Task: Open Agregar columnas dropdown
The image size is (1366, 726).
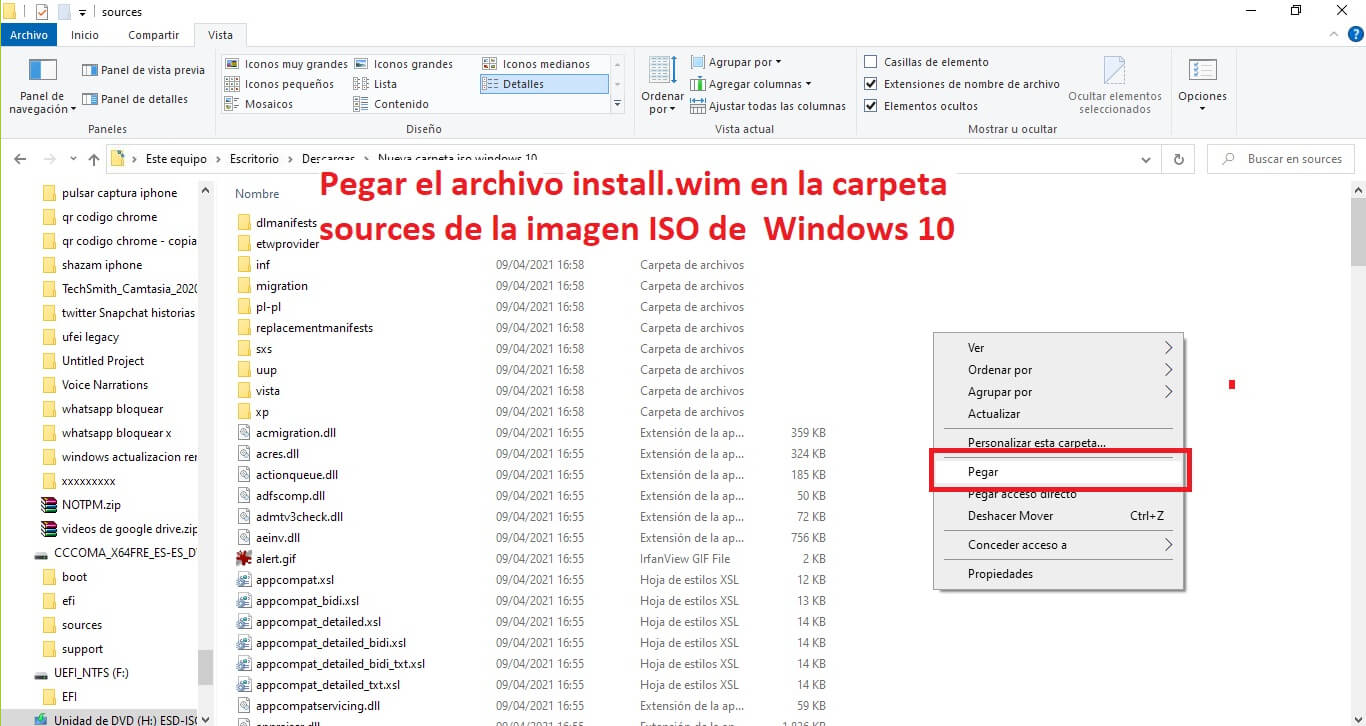Action: point(751,84)
